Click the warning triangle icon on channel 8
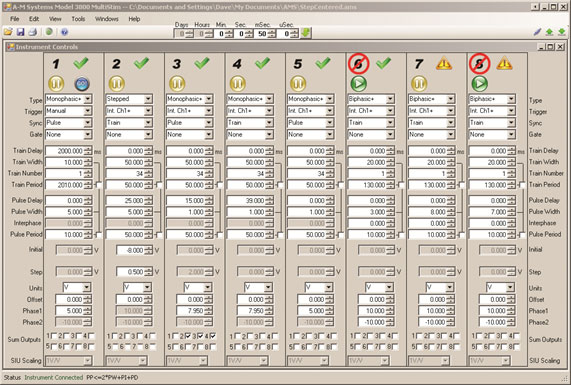Viewport: 571px width, 385px height. [x=504, y=63]
